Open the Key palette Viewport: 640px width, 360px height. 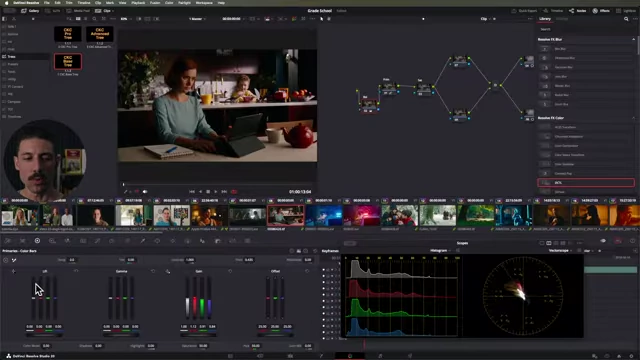point(218,241)
